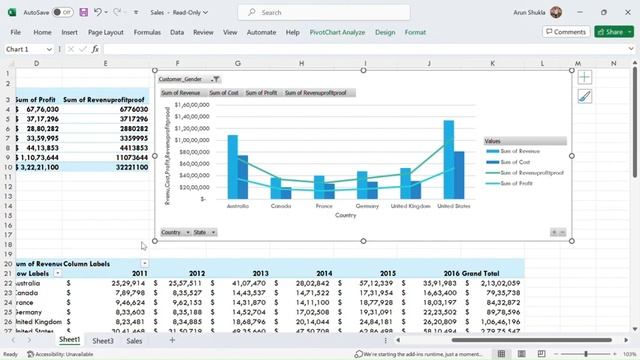Viewport: 640px width, 360px height.
Task: Click the Sum of Revenuprofitproof field button
Action: [x=316, y=93]
